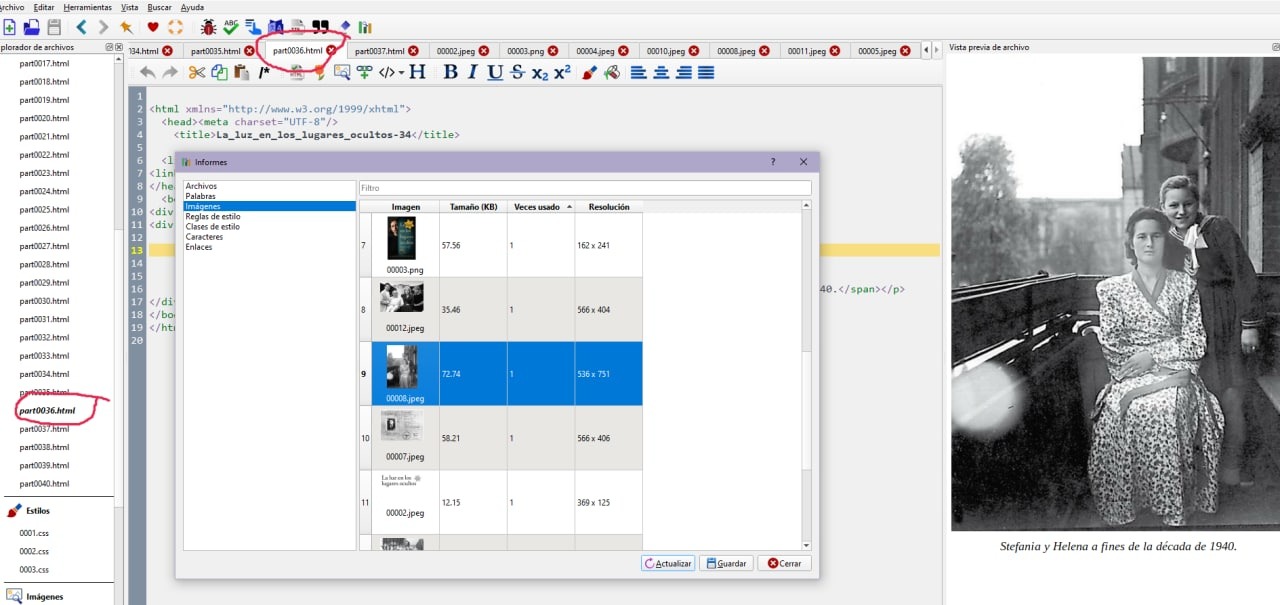Click the red heart donate icon

tap(153, 27)
